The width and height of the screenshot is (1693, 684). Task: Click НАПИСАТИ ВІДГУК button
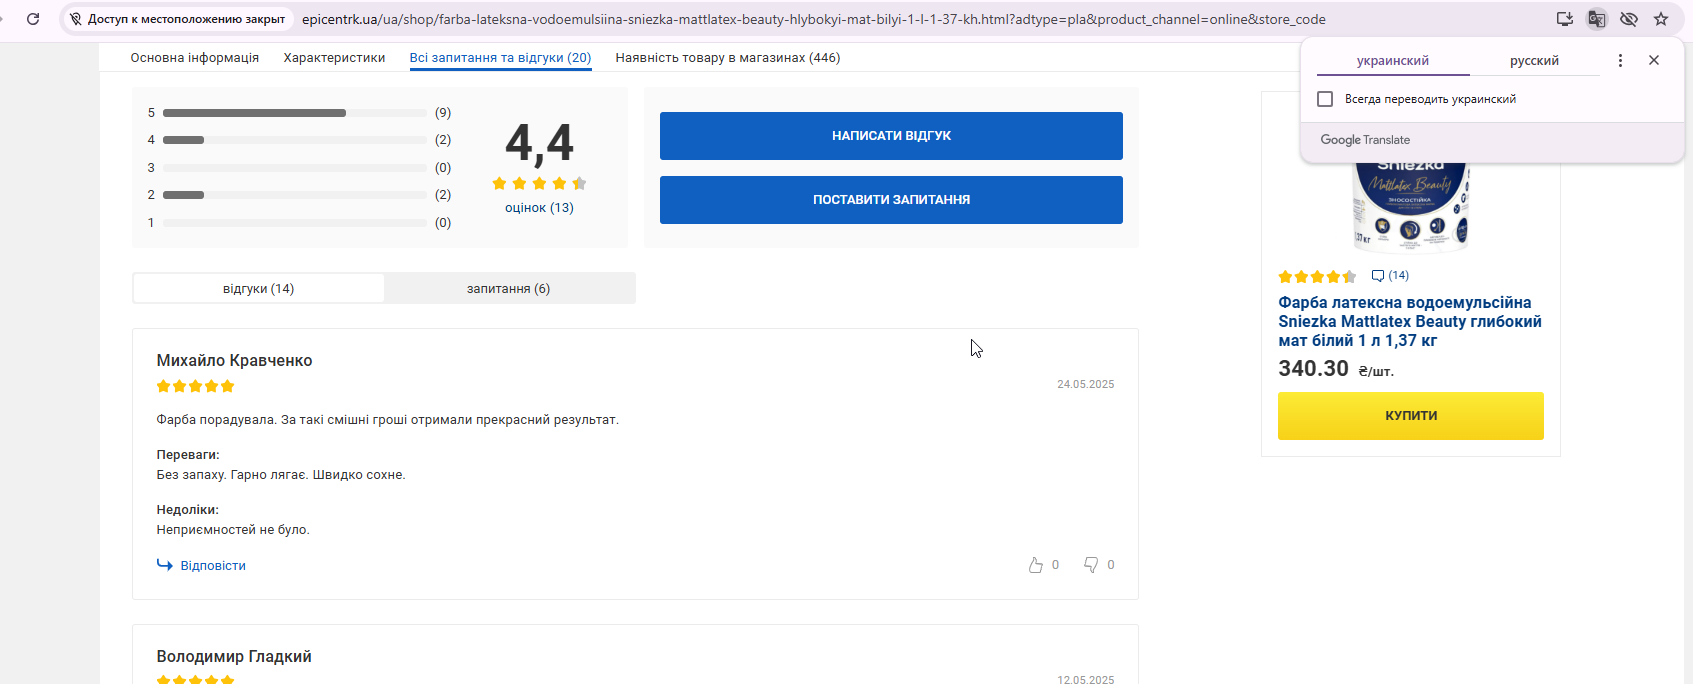(x=891, y=136)
